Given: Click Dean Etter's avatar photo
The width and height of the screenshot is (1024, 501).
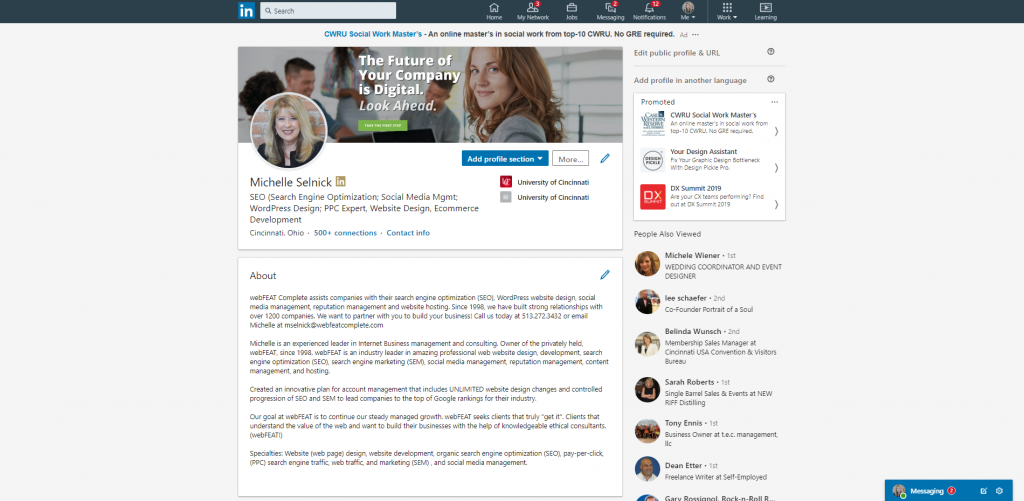Looking at the screenshot, I should (x=647, y=469).
